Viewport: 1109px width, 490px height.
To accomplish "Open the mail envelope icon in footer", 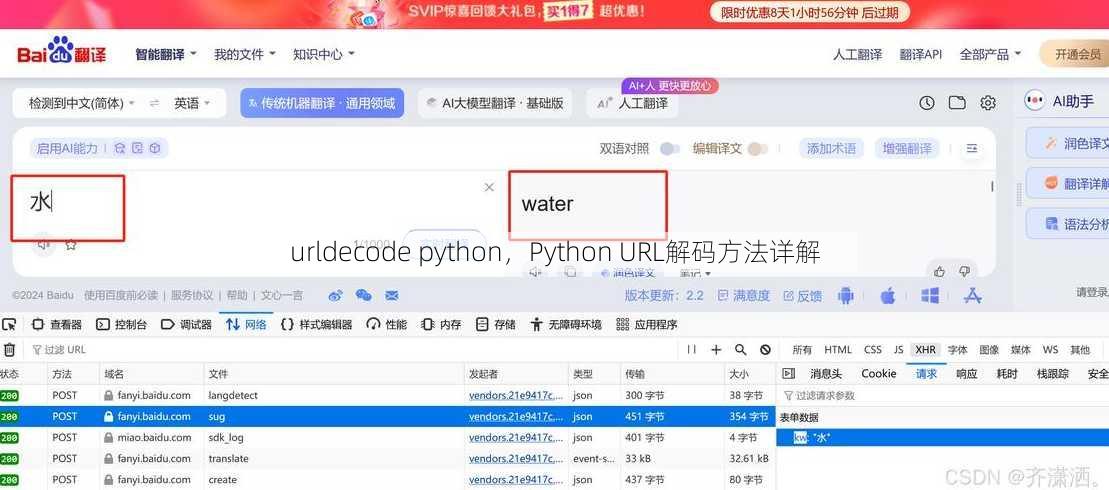I will click(391, 295).
